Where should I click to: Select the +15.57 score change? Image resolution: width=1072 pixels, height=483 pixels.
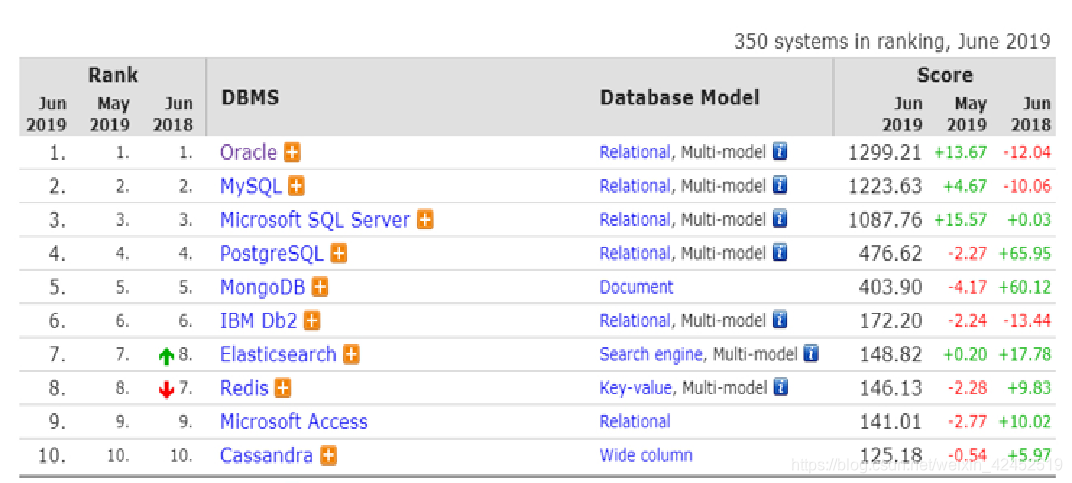(961, 220)
